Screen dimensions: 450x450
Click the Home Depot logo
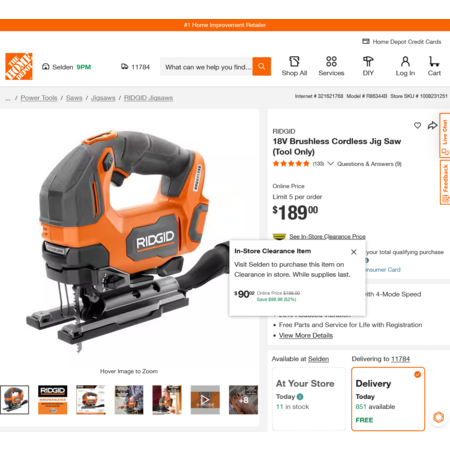point(19,66)
